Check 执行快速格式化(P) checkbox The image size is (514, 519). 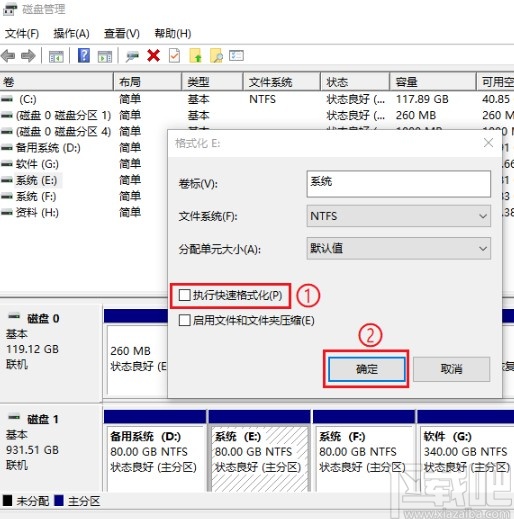coord(184,295)
